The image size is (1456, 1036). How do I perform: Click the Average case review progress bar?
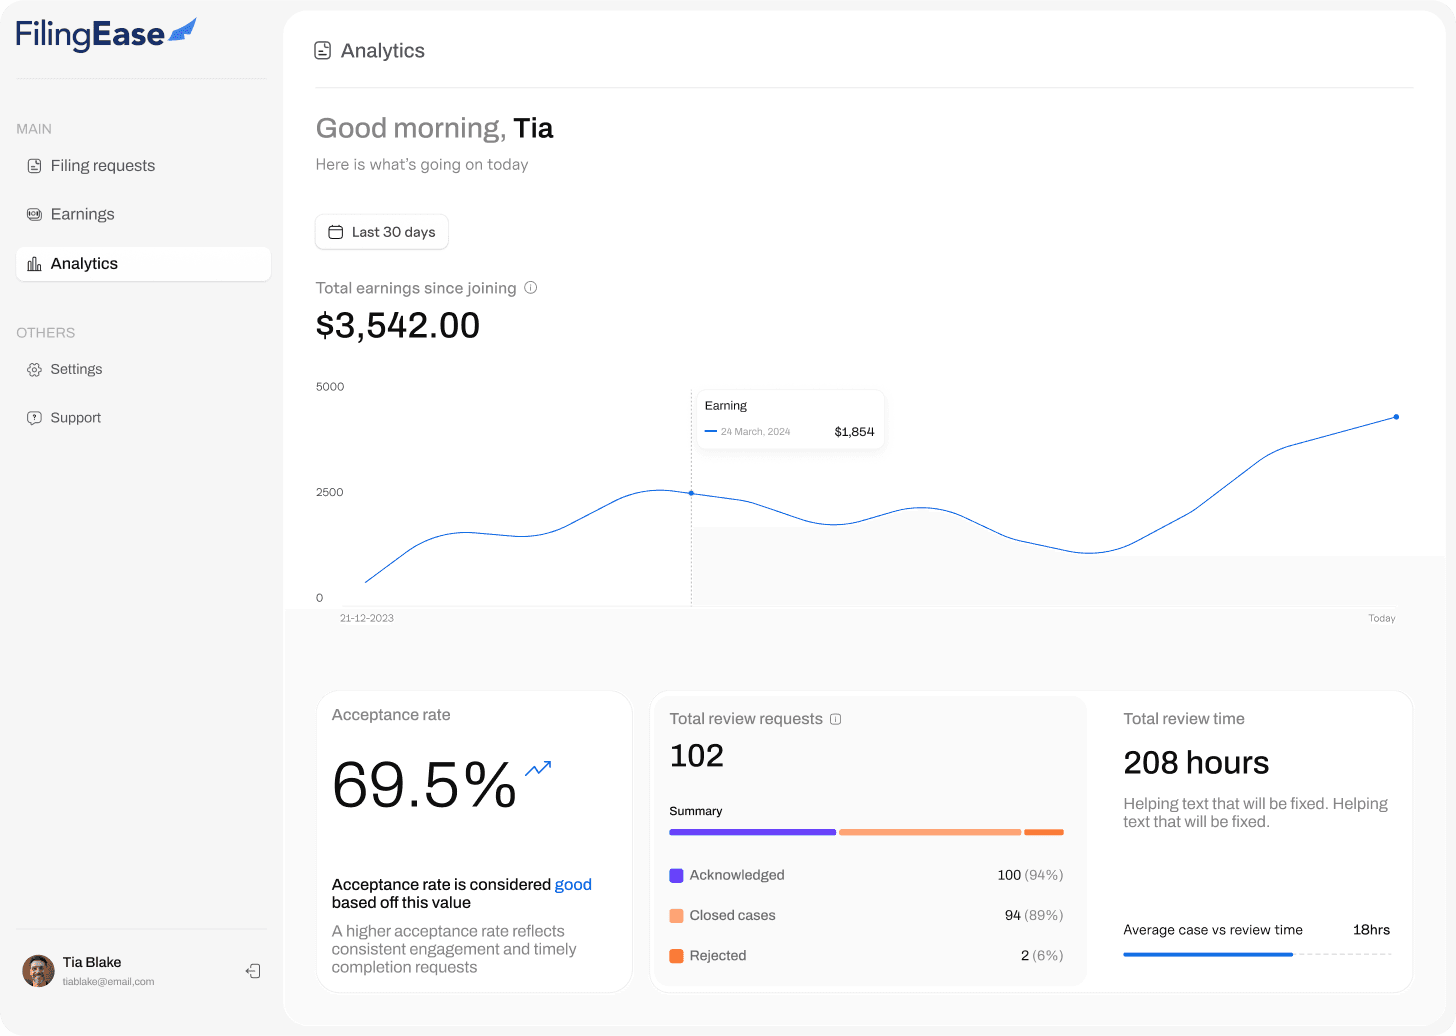tap(1257, 955)
